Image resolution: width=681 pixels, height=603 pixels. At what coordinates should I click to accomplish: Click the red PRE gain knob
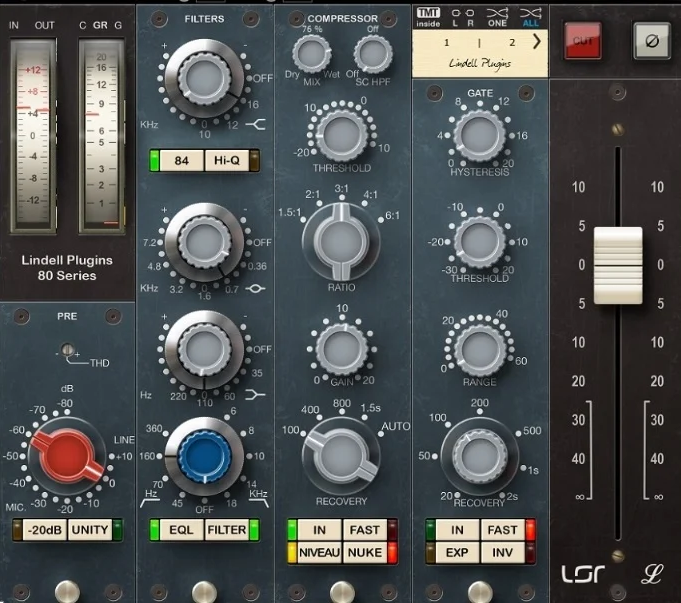(67, 456)
